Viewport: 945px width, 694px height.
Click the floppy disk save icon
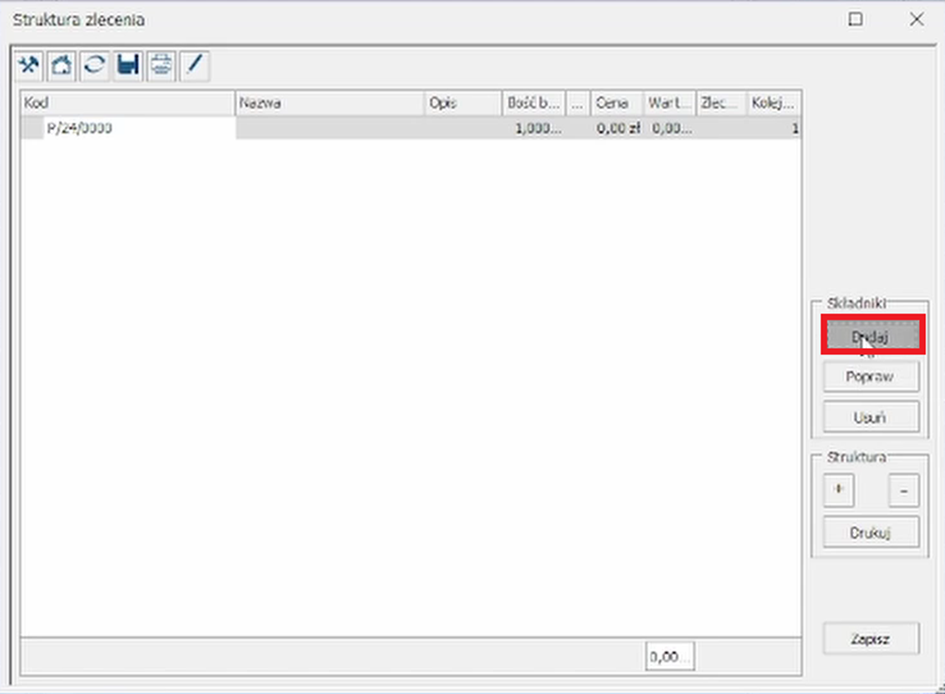[128, 65]
